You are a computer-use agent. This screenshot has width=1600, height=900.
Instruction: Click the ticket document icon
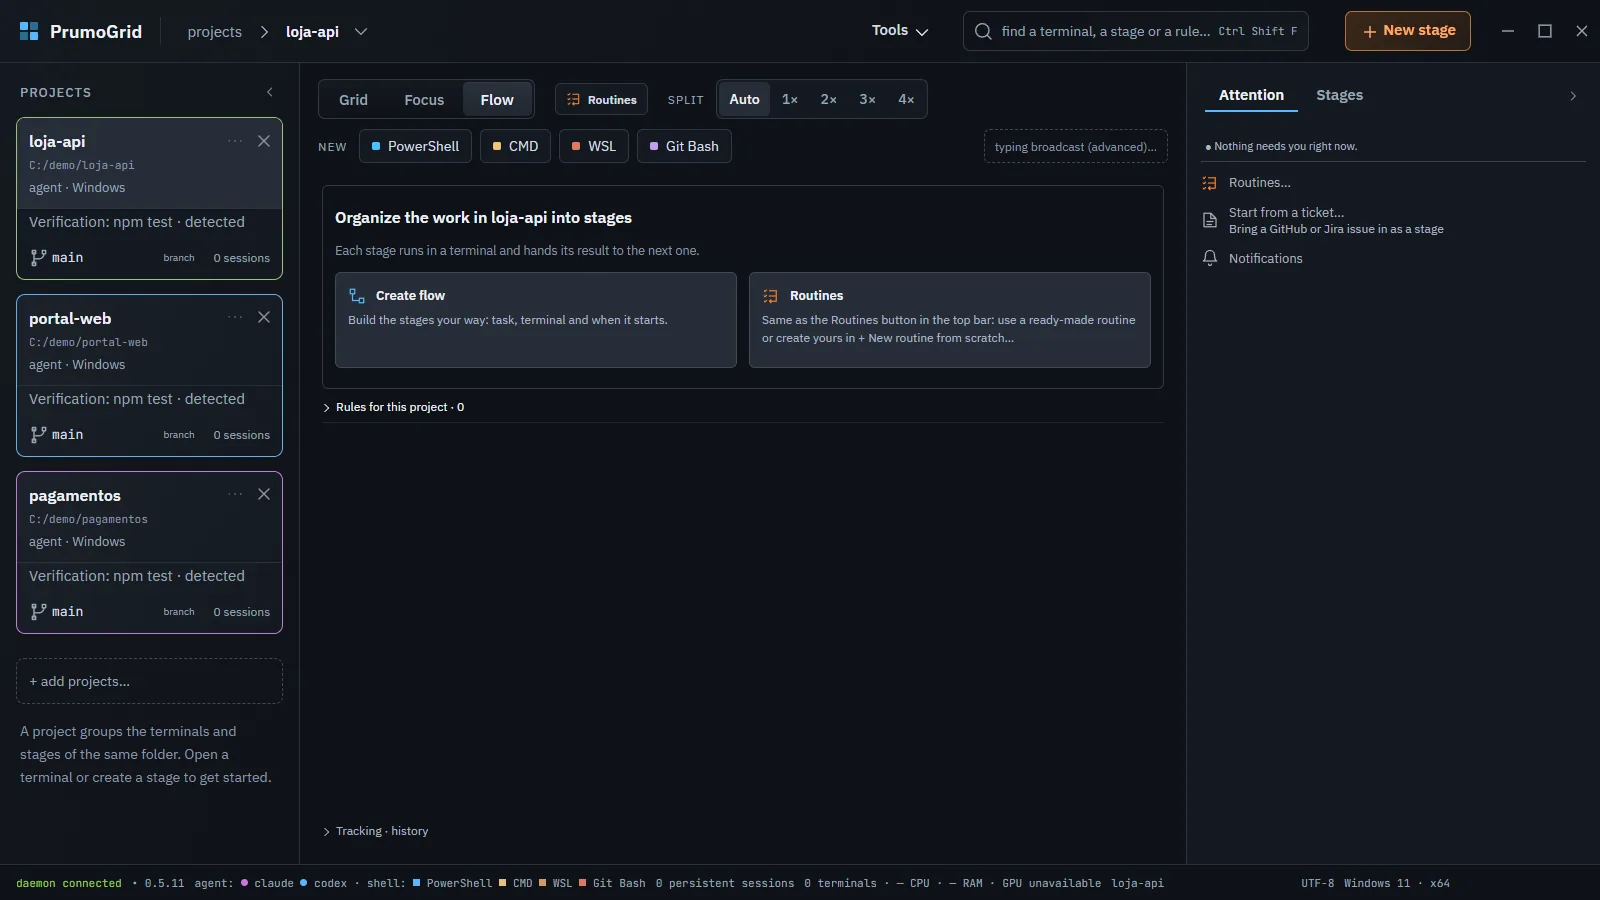tap(1210, 220)
